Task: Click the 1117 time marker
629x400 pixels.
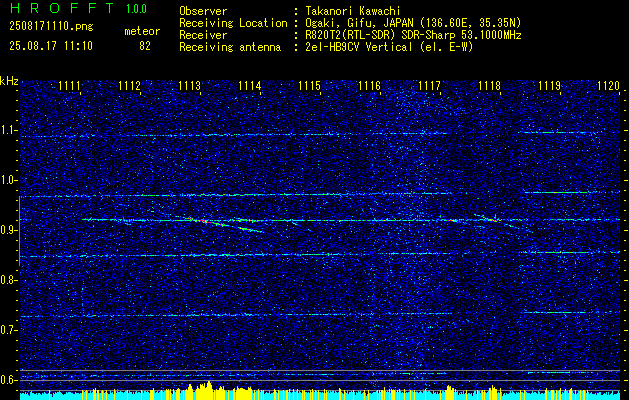Action: tap(429, 86)
